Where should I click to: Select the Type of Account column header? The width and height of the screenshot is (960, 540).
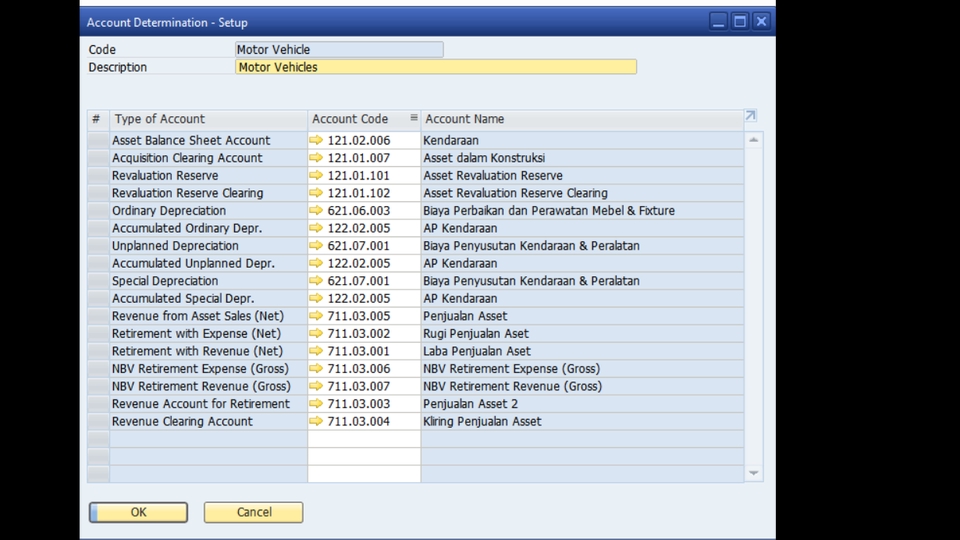click(x=208, y=119)
